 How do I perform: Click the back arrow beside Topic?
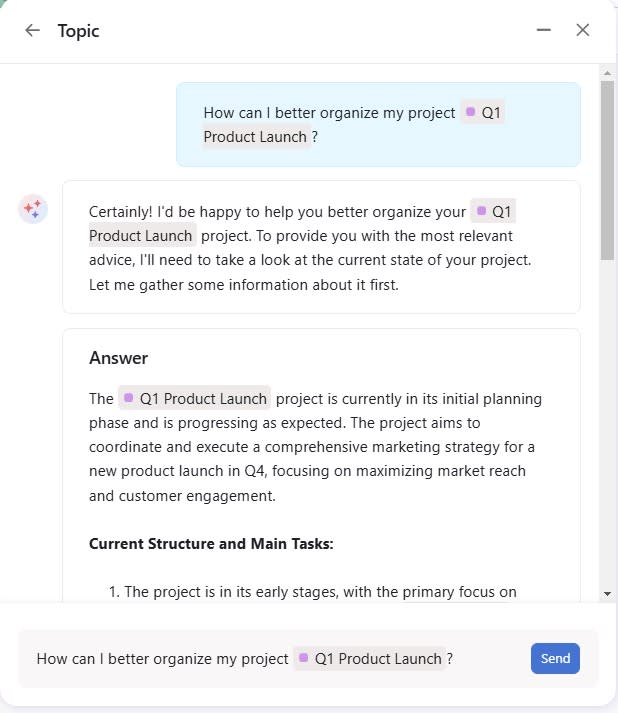tap(32, 30)
